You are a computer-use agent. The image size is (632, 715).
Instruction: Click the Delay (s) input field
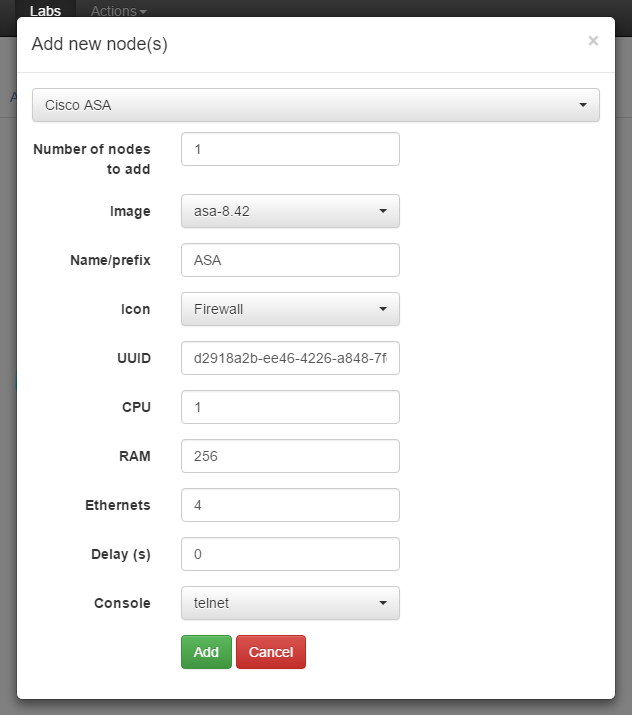click(290, 554)
